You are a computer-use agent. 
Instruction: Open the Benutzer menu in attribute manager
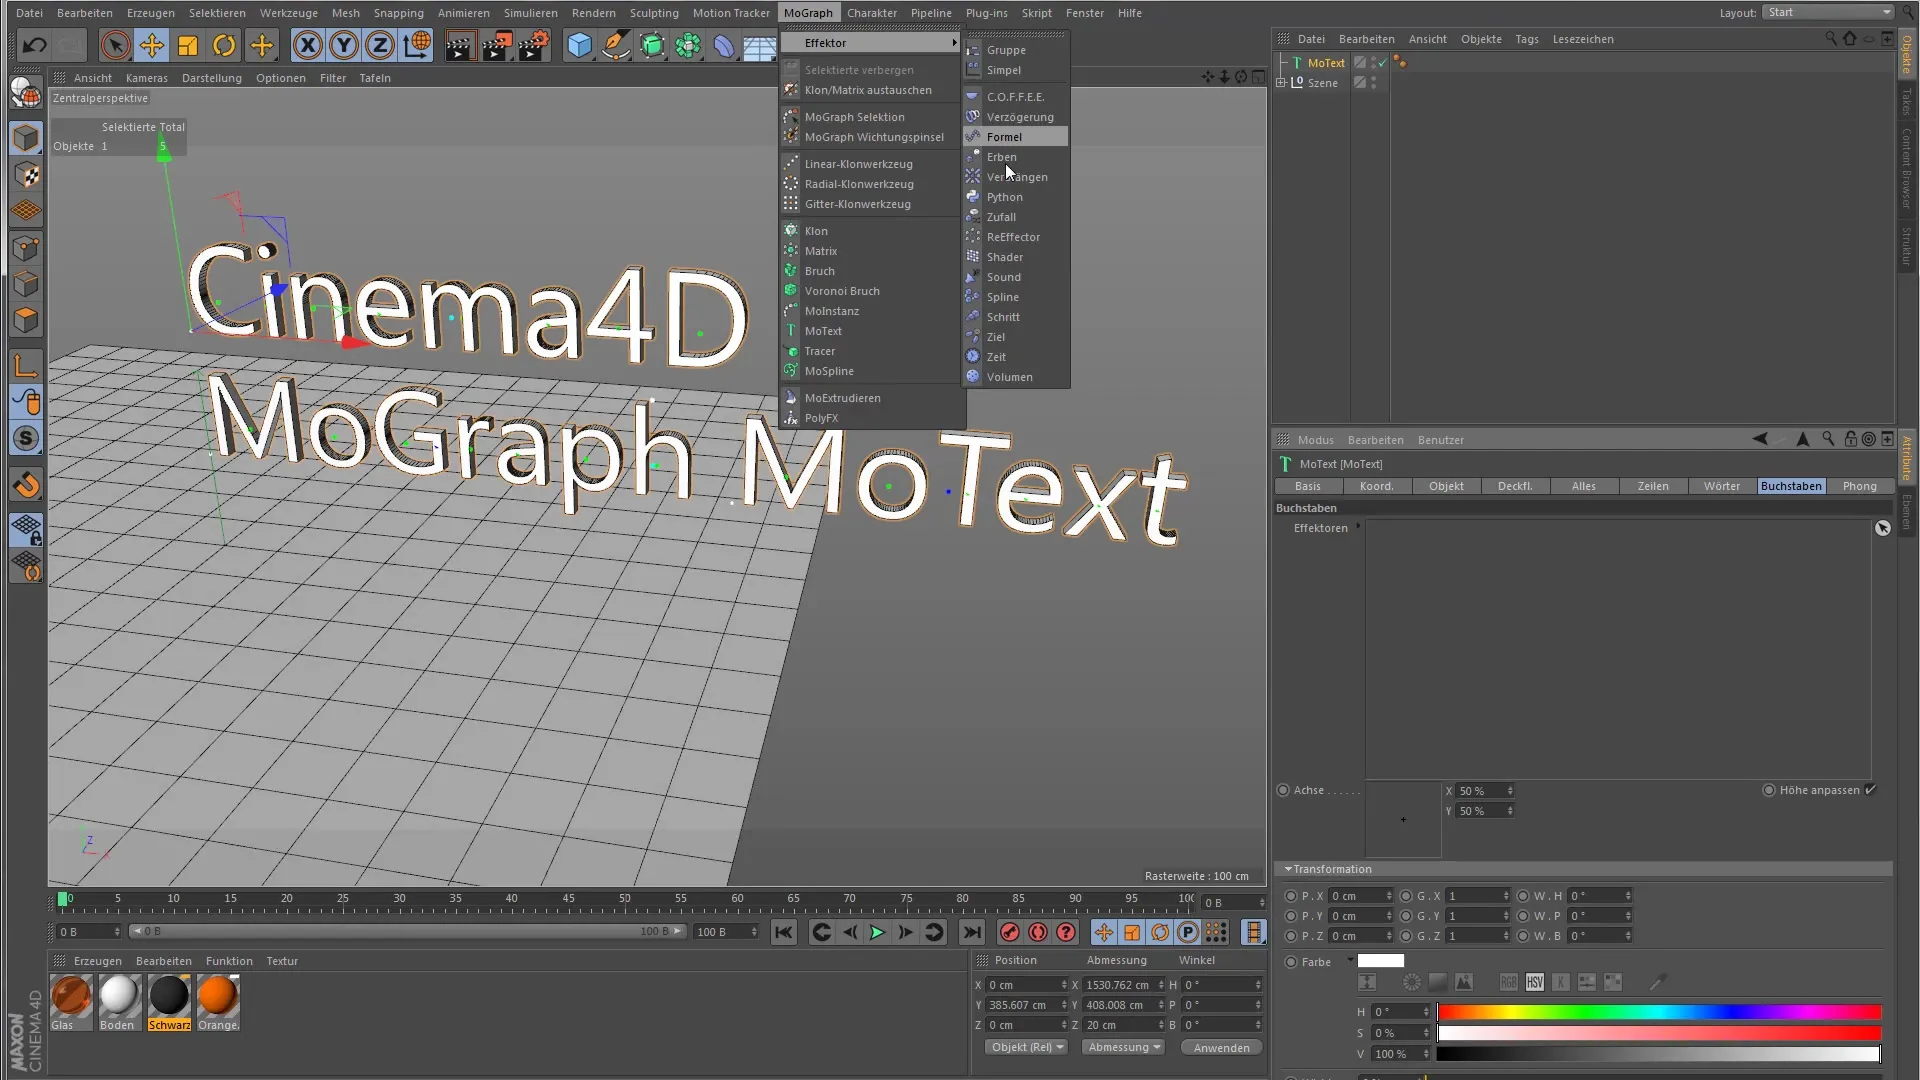(x=1440, y=440)
